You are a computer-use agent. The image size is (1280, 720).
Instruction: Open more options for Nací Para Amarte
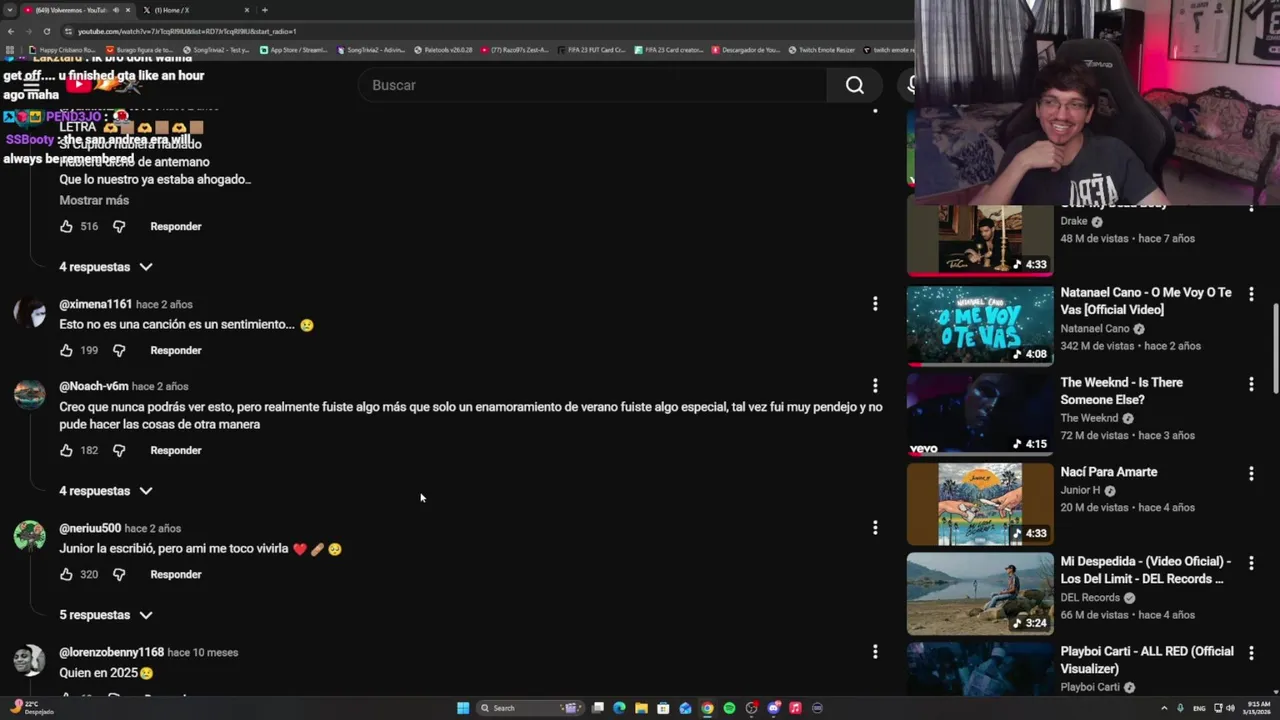point(1251,473)
